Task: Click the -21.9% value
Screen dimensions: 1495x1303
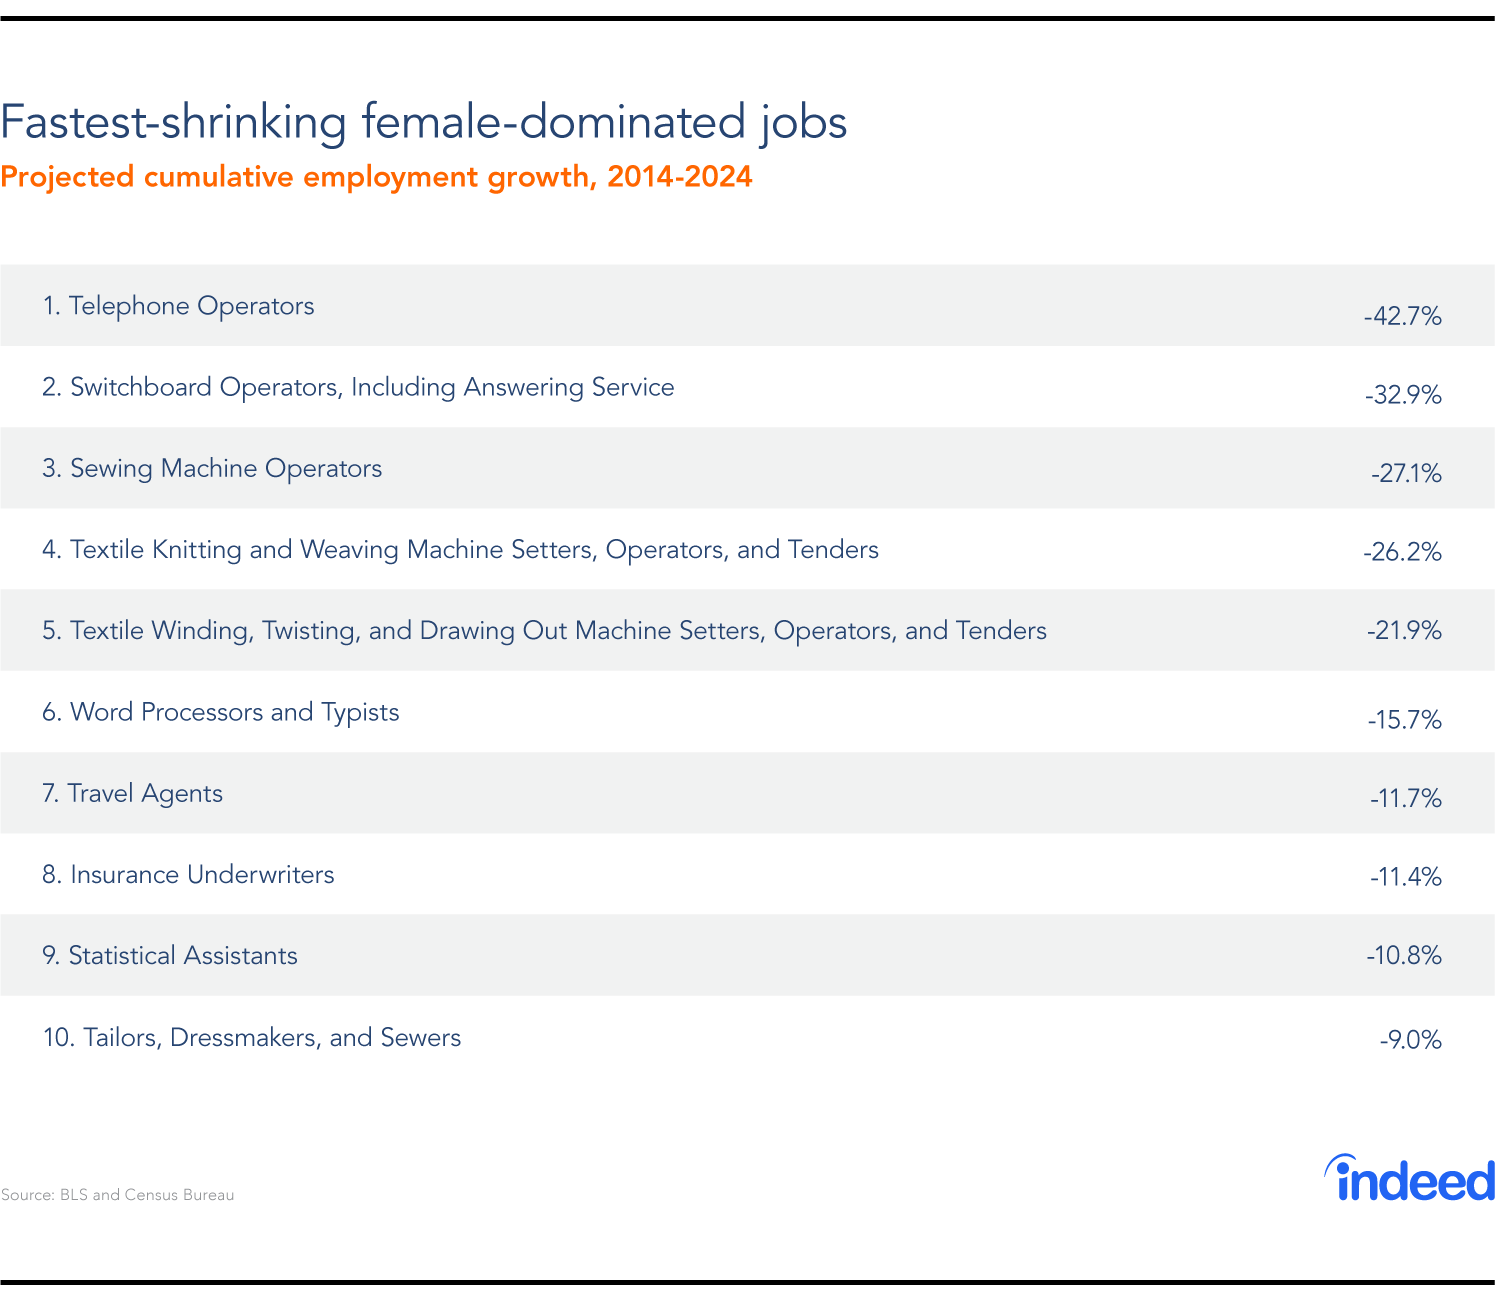Action: coord(1404,631)
